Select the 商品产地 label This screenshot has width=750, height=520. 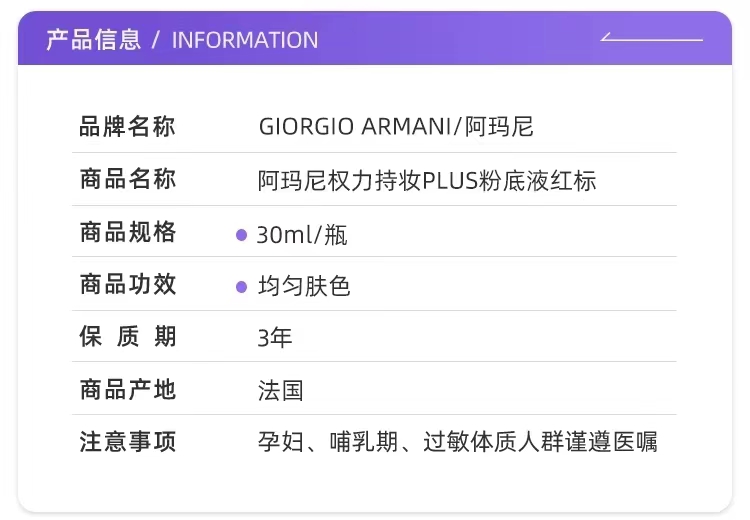coord(128,389)
